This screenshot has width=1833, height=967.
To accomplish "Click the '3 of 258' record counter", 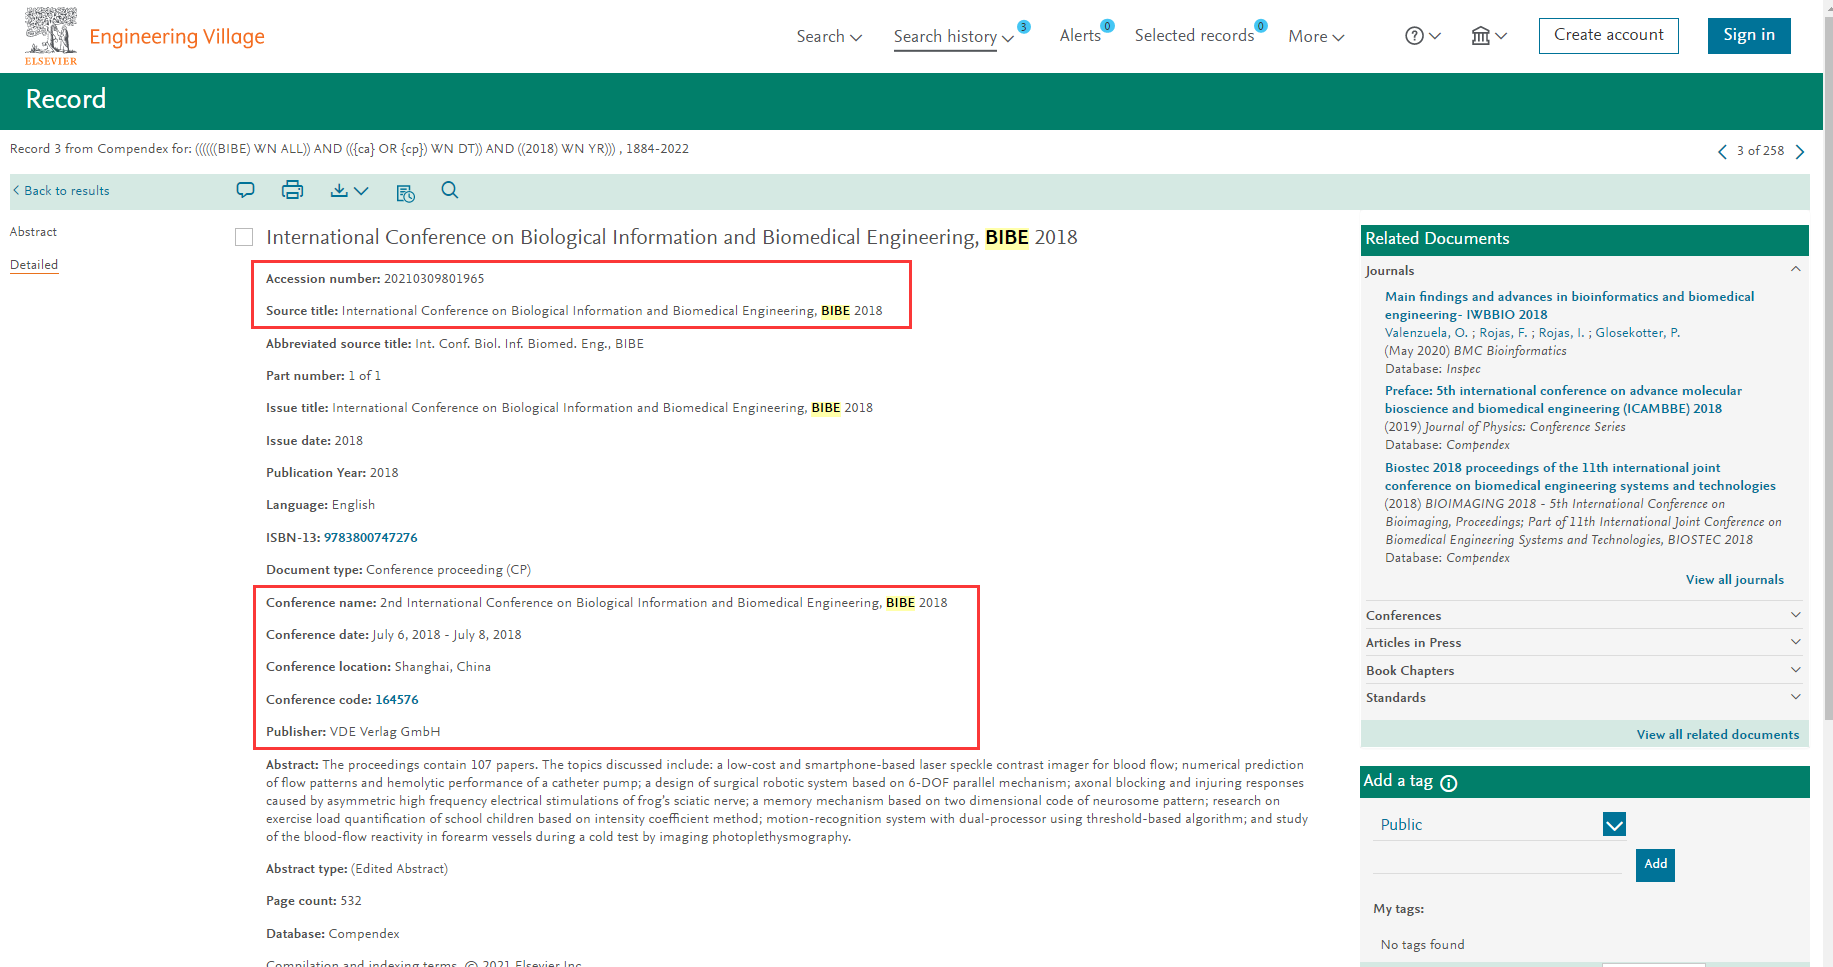I will tap(1760, 151).
